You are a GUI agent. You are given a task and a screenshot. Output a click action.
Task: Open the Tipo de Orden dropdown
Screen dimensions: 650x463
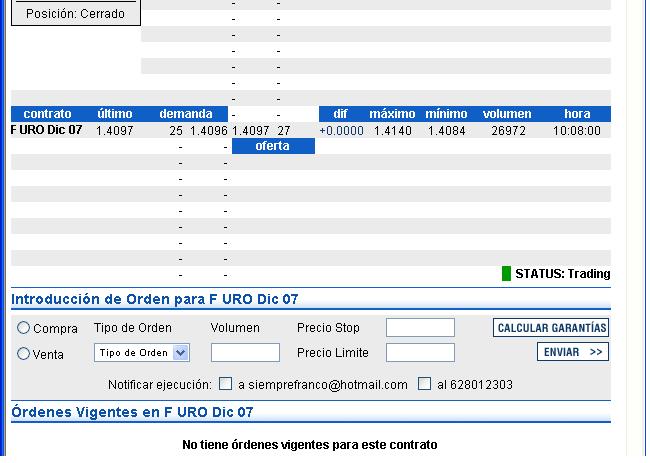click(142, 353)
